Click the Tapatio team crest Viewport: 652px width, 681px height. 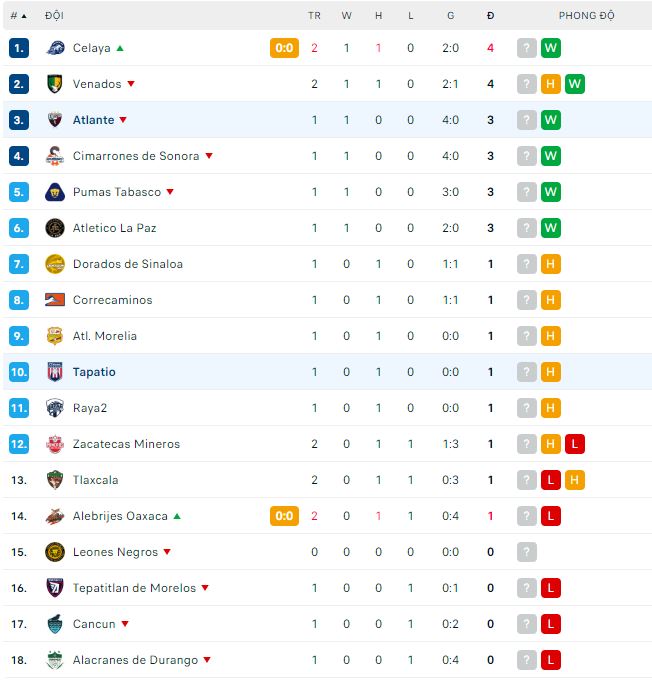(55, 372)
